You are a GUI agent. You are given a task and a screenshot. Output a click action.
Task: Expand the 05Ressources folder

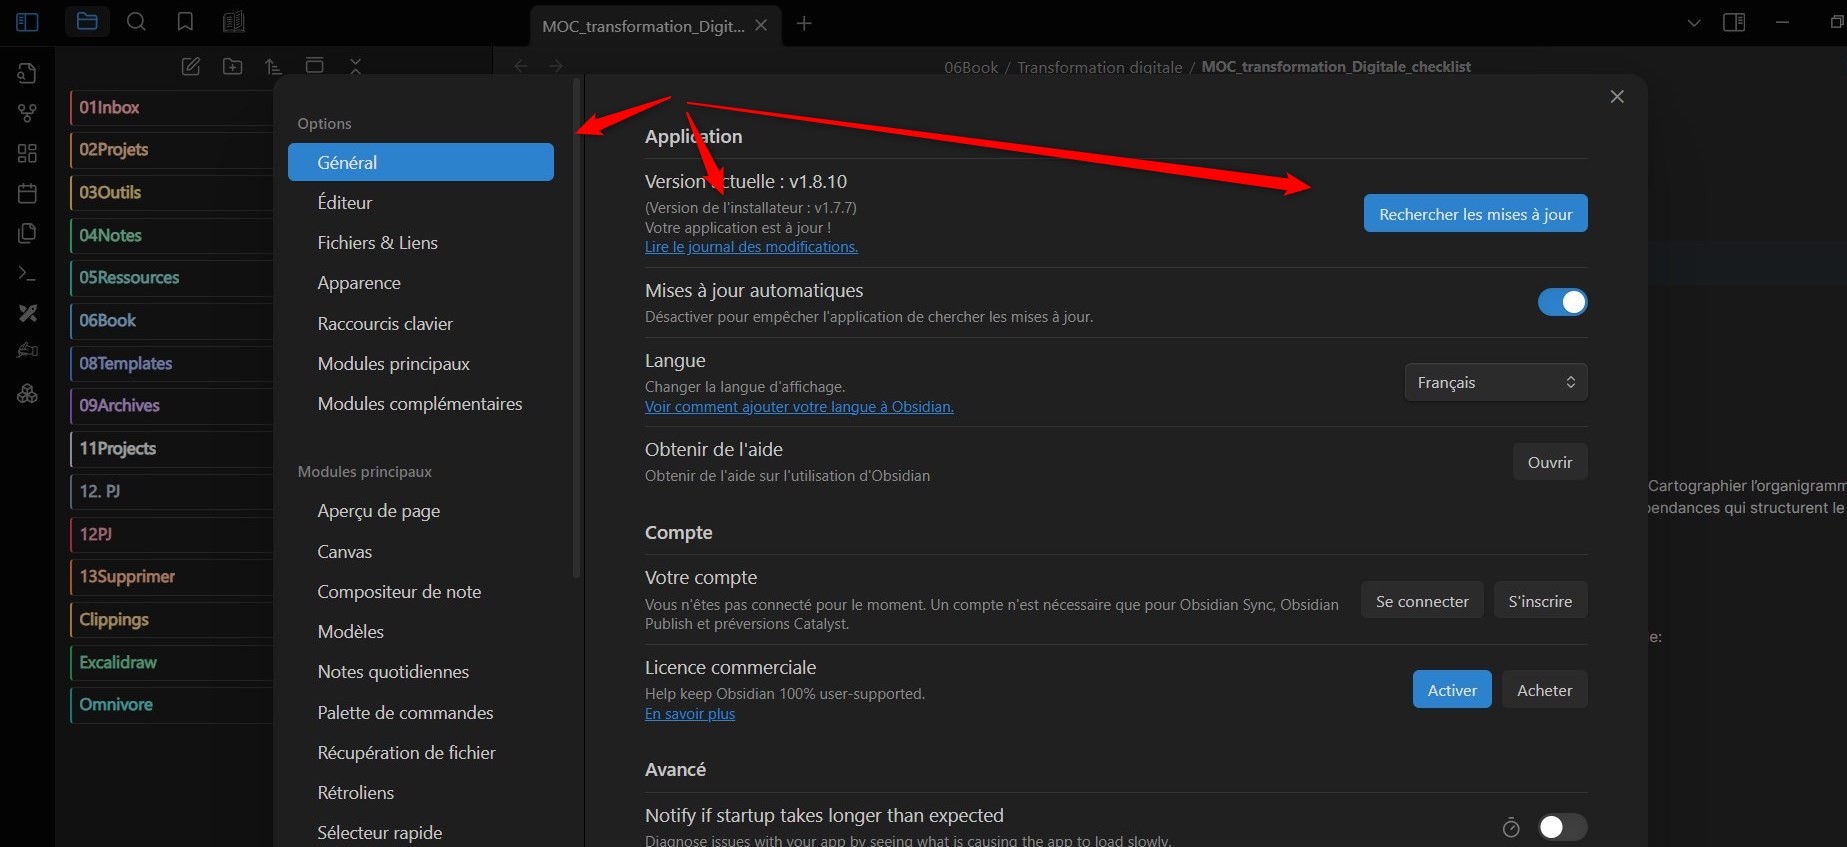[x=171, y=277]
